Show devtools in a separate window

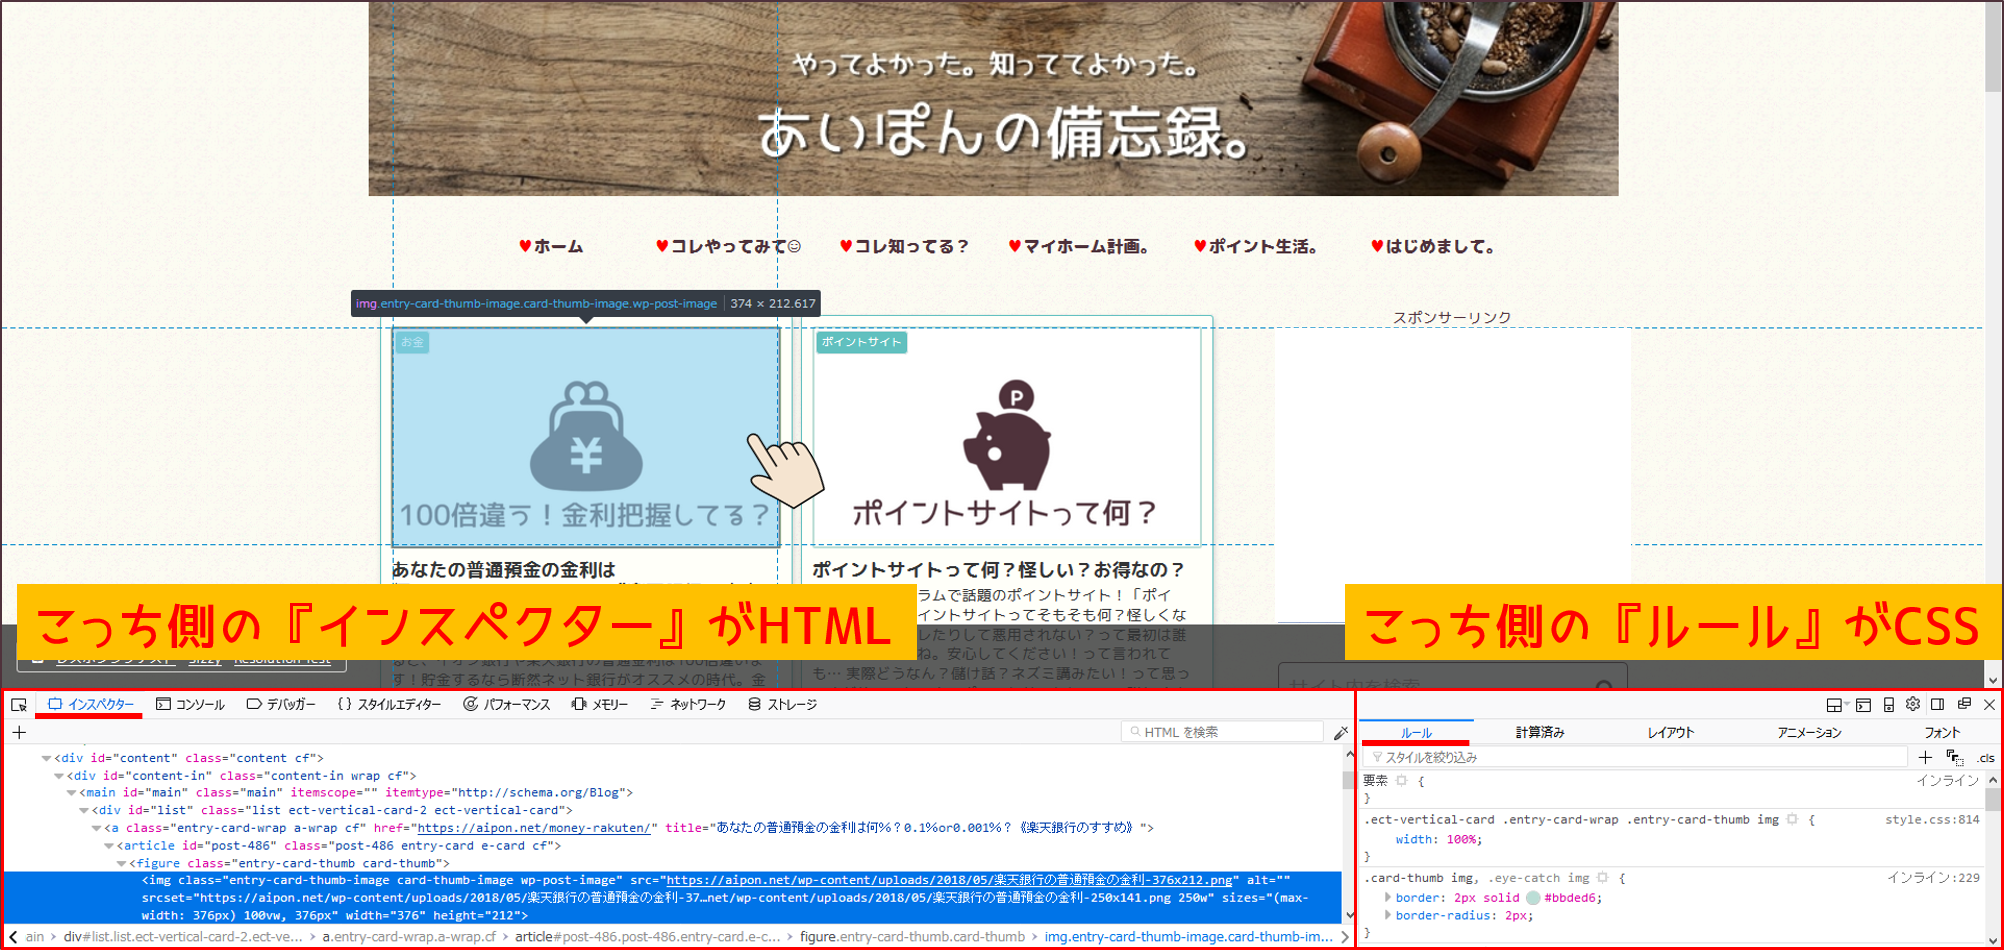[1964, 704]
